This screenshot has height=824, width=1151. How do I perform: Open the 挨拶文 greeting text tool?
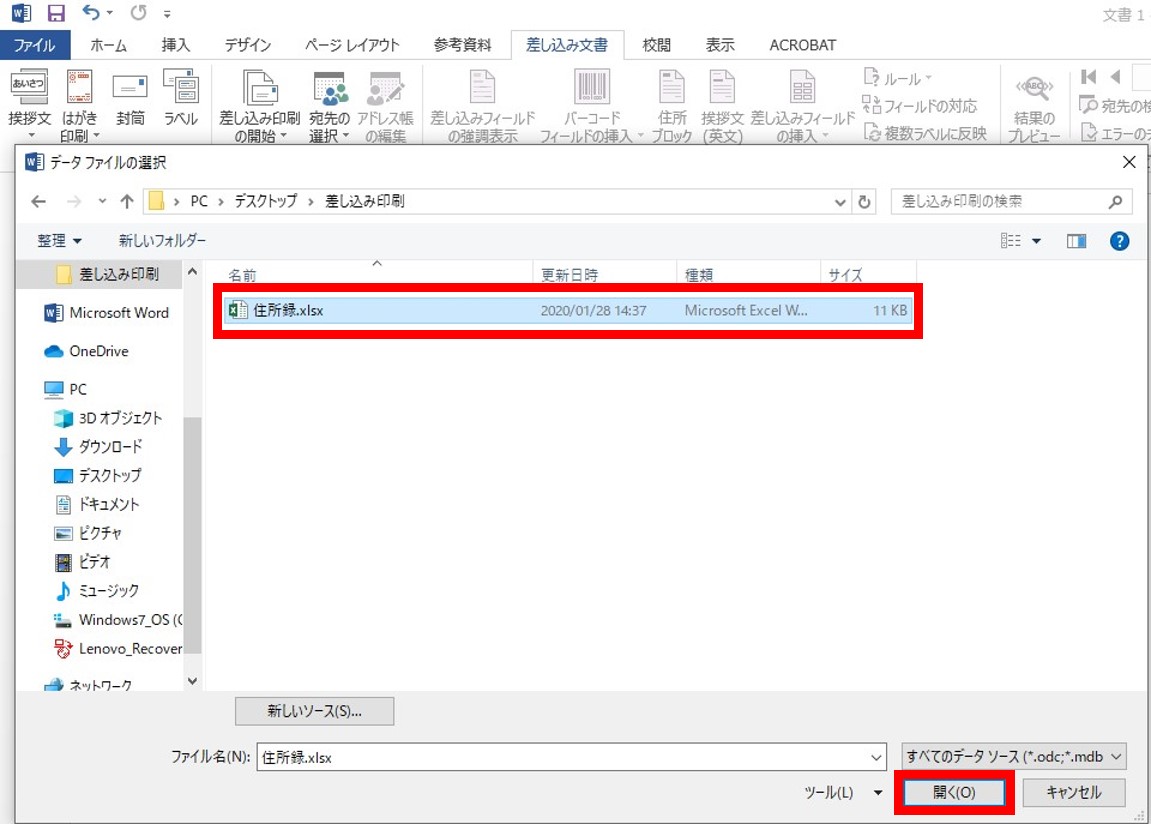point(29,105)
